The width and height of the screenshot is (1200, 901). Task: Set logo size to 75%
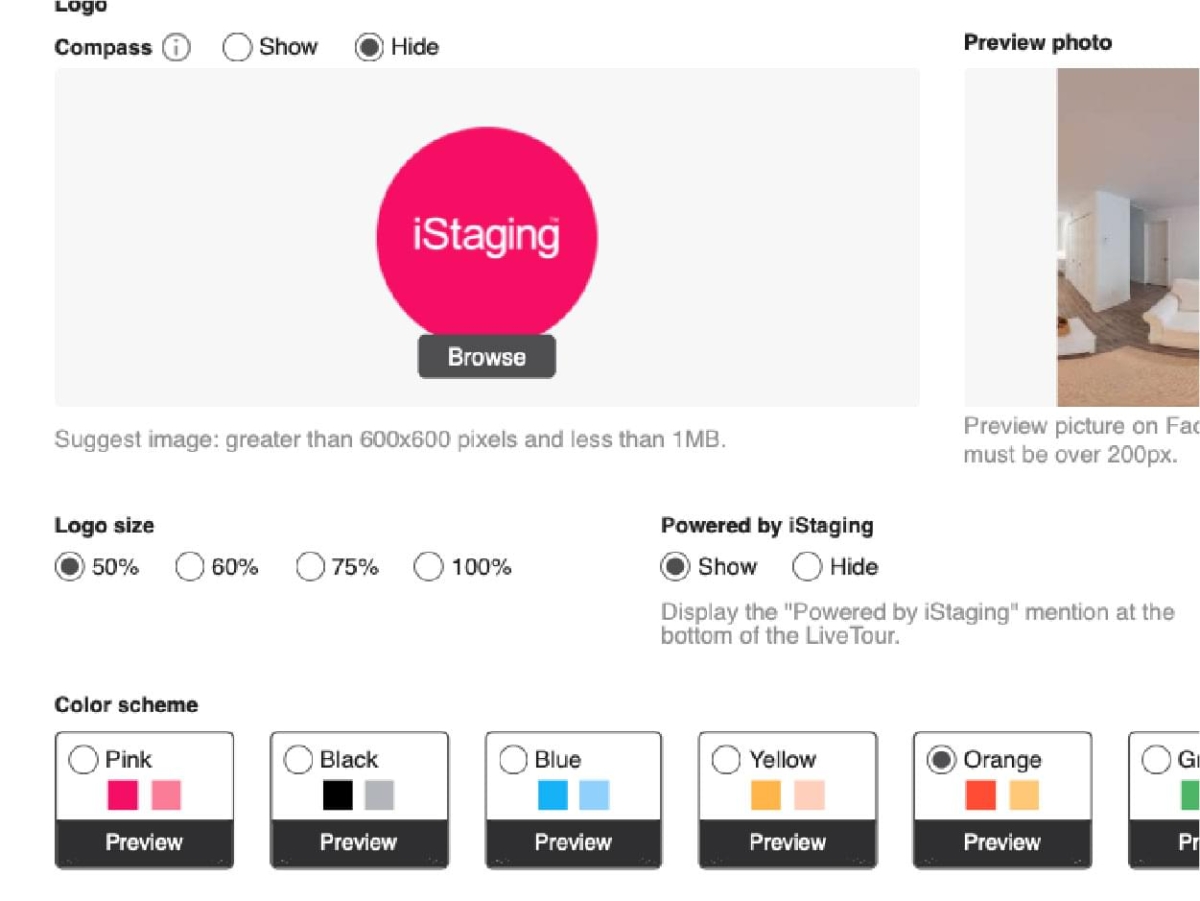tap(310, 567)
